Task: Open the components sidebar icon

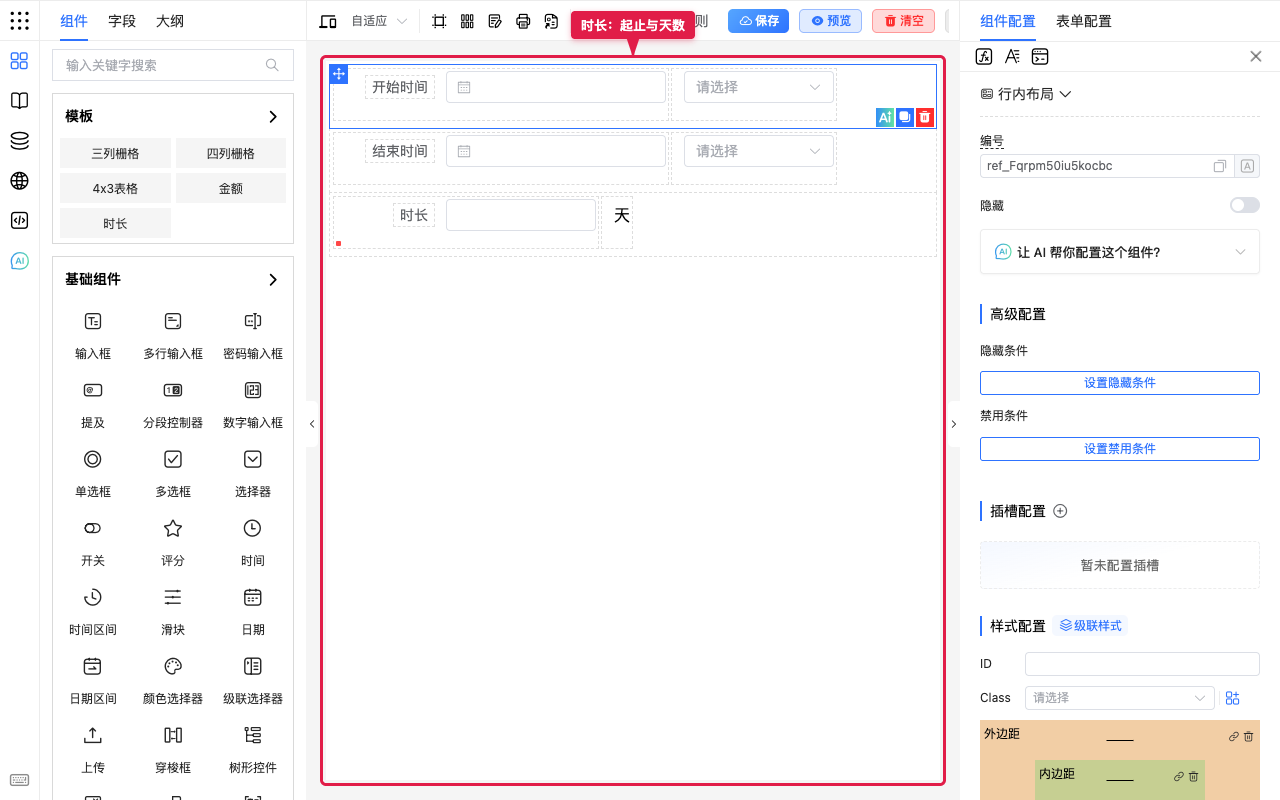Action: point(19,61)
